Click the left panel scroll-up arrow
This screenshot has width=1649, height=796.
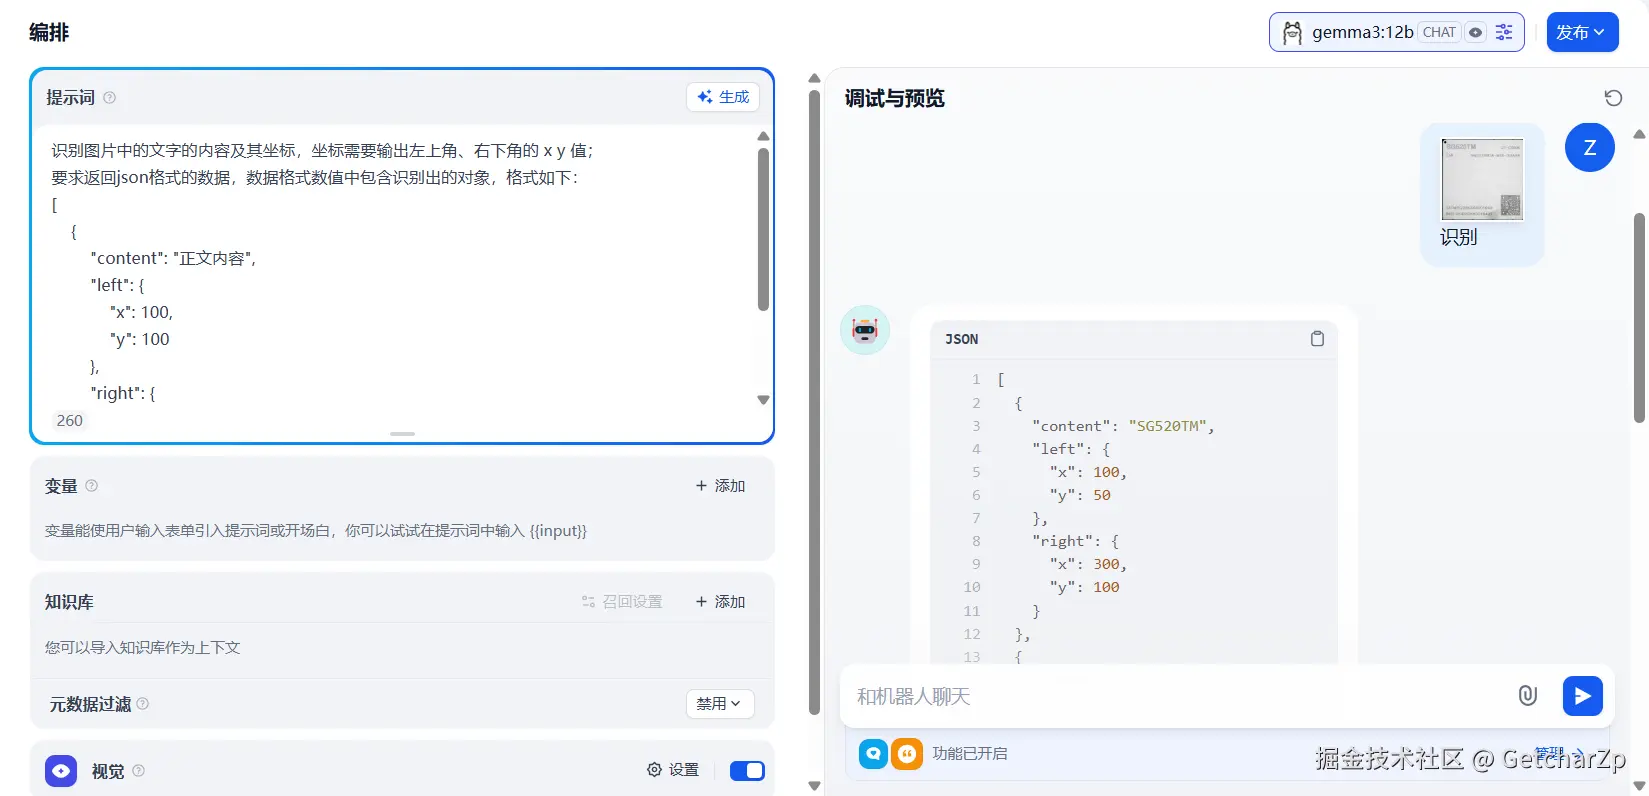[x=814, y=78]
